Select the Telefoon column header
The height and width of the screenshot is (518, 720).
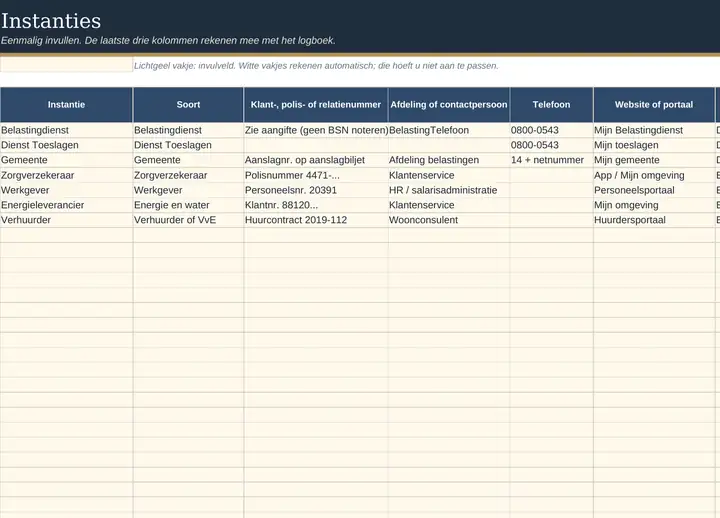(551, 105)
